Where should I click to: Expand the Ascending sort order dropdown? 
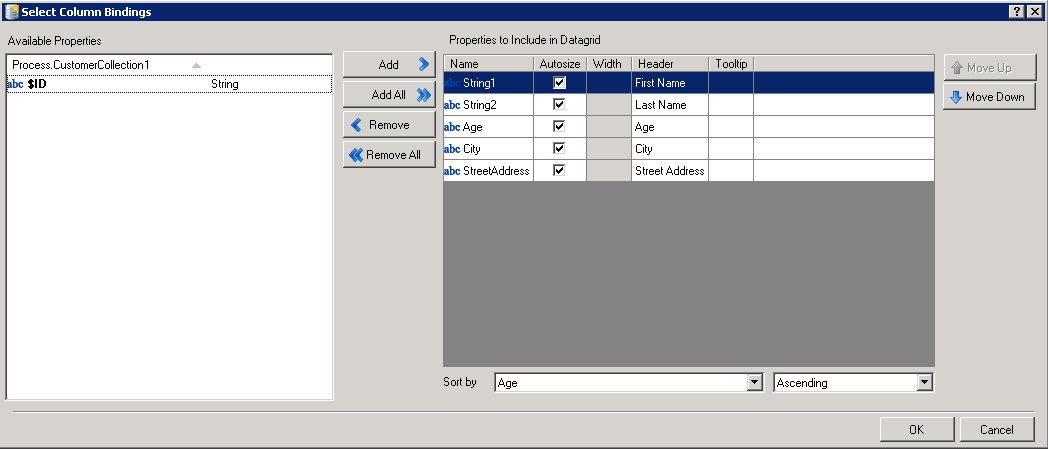tap(925, 383)
